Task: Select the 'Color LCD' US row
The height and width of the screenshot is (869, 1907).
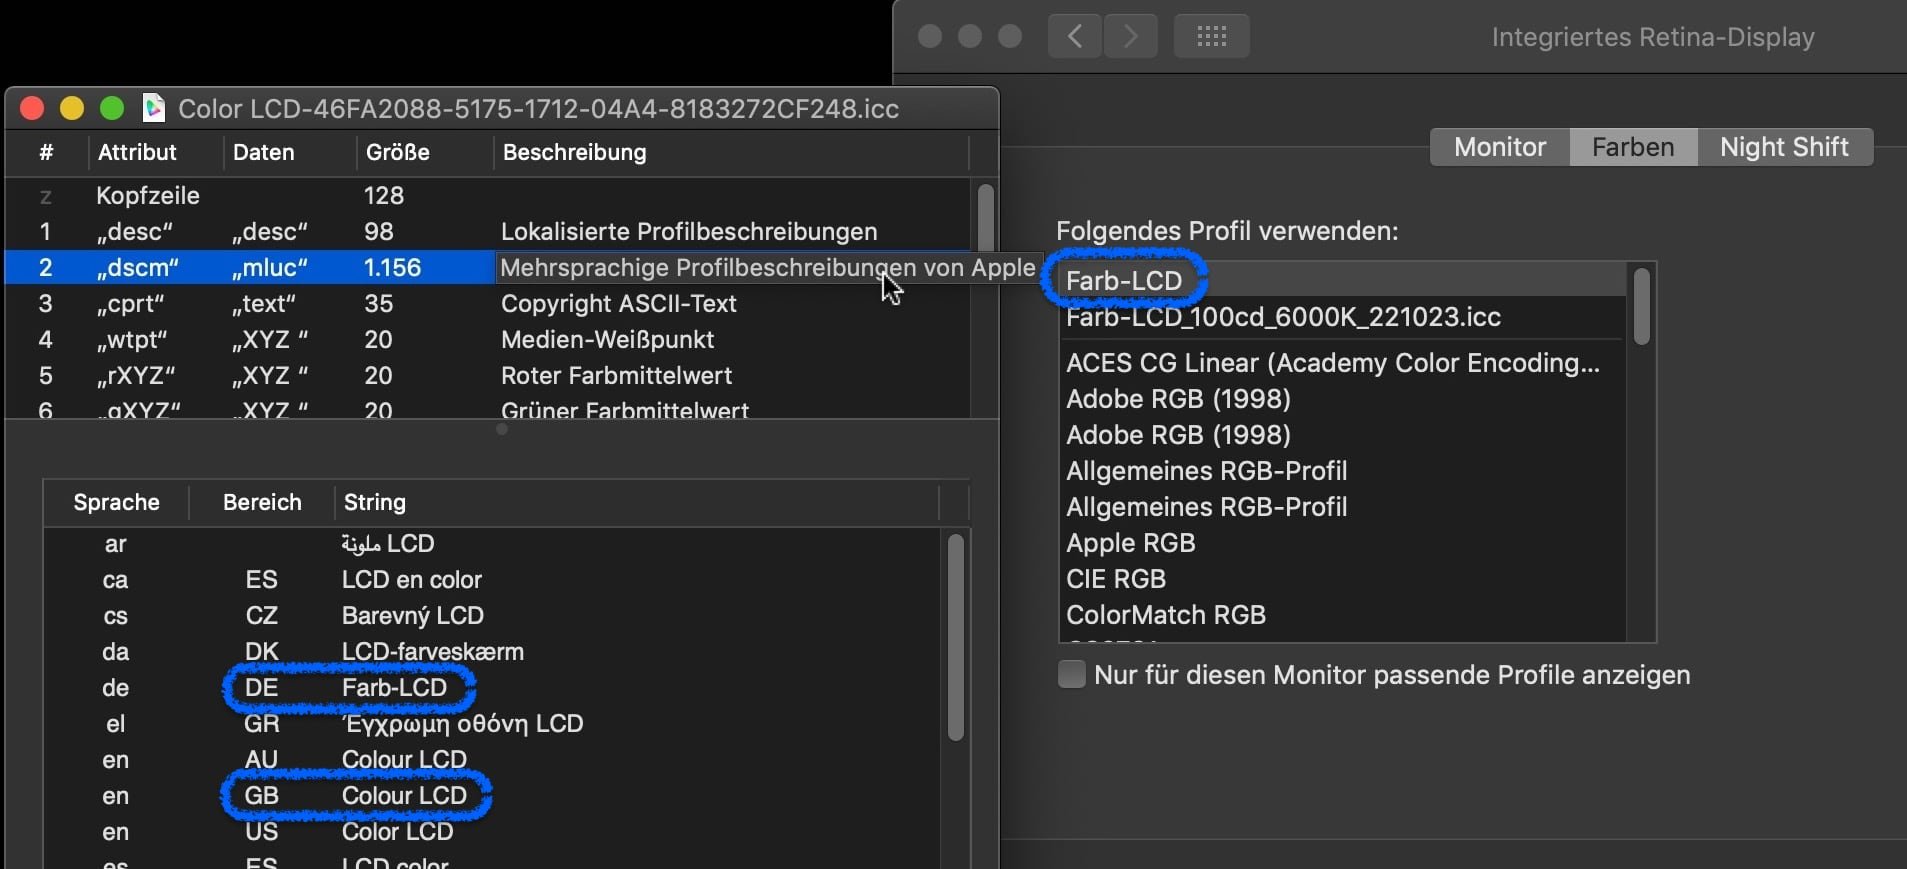Action: pos(492,832)
